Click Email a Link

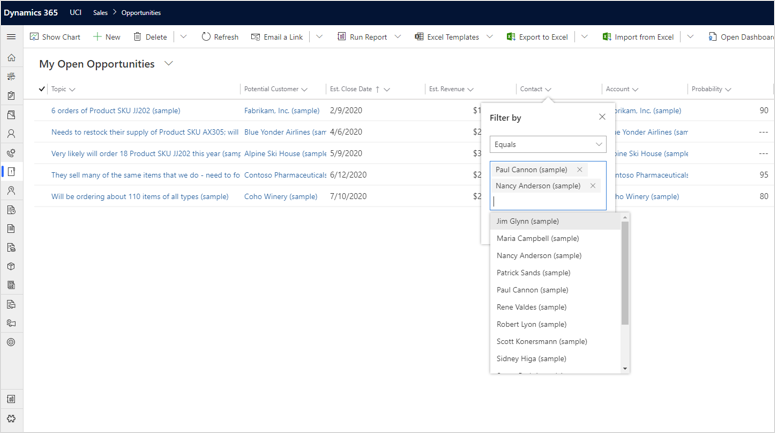pyautogui.click(x=277, y=37)
